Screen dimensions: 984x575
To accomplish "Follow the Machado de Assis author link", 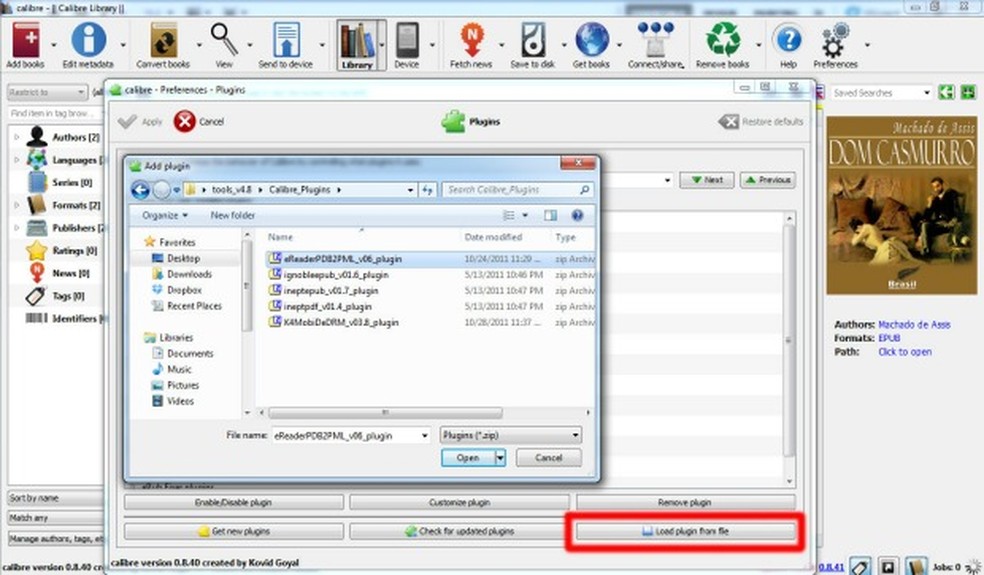I will (914, 325).
